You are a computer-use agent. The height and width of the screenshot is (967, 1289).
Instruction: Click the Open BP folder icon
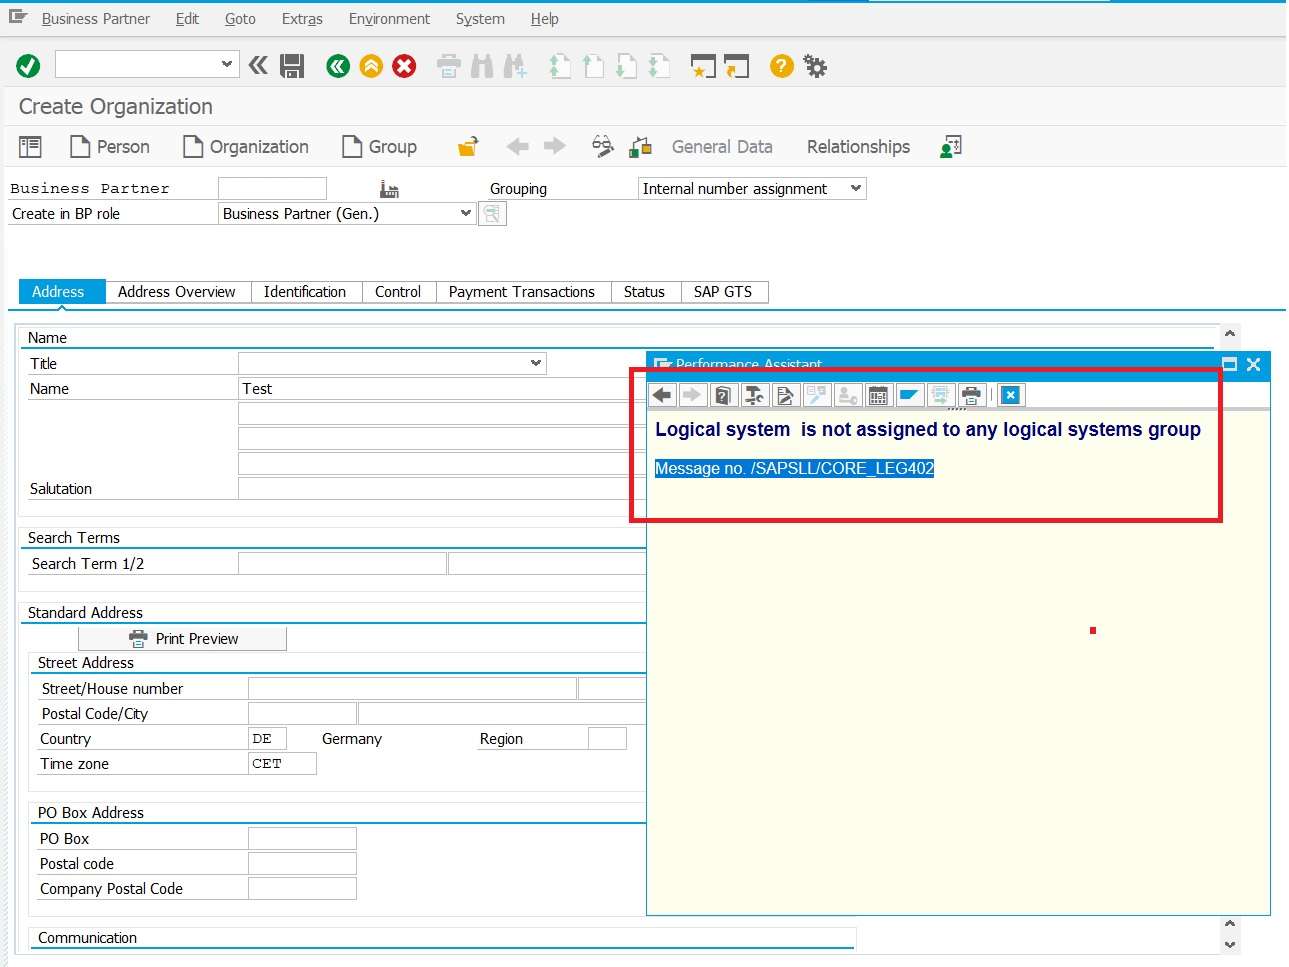click(468, 147)
